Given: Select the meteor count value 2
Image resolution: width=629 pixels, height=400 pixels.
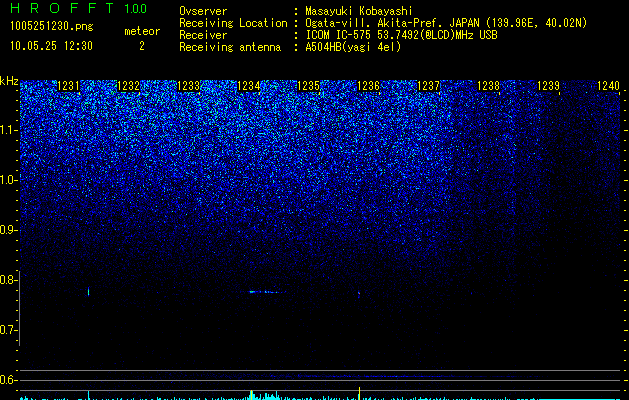Looking at the screenshot, I should (x=142, y=46).
